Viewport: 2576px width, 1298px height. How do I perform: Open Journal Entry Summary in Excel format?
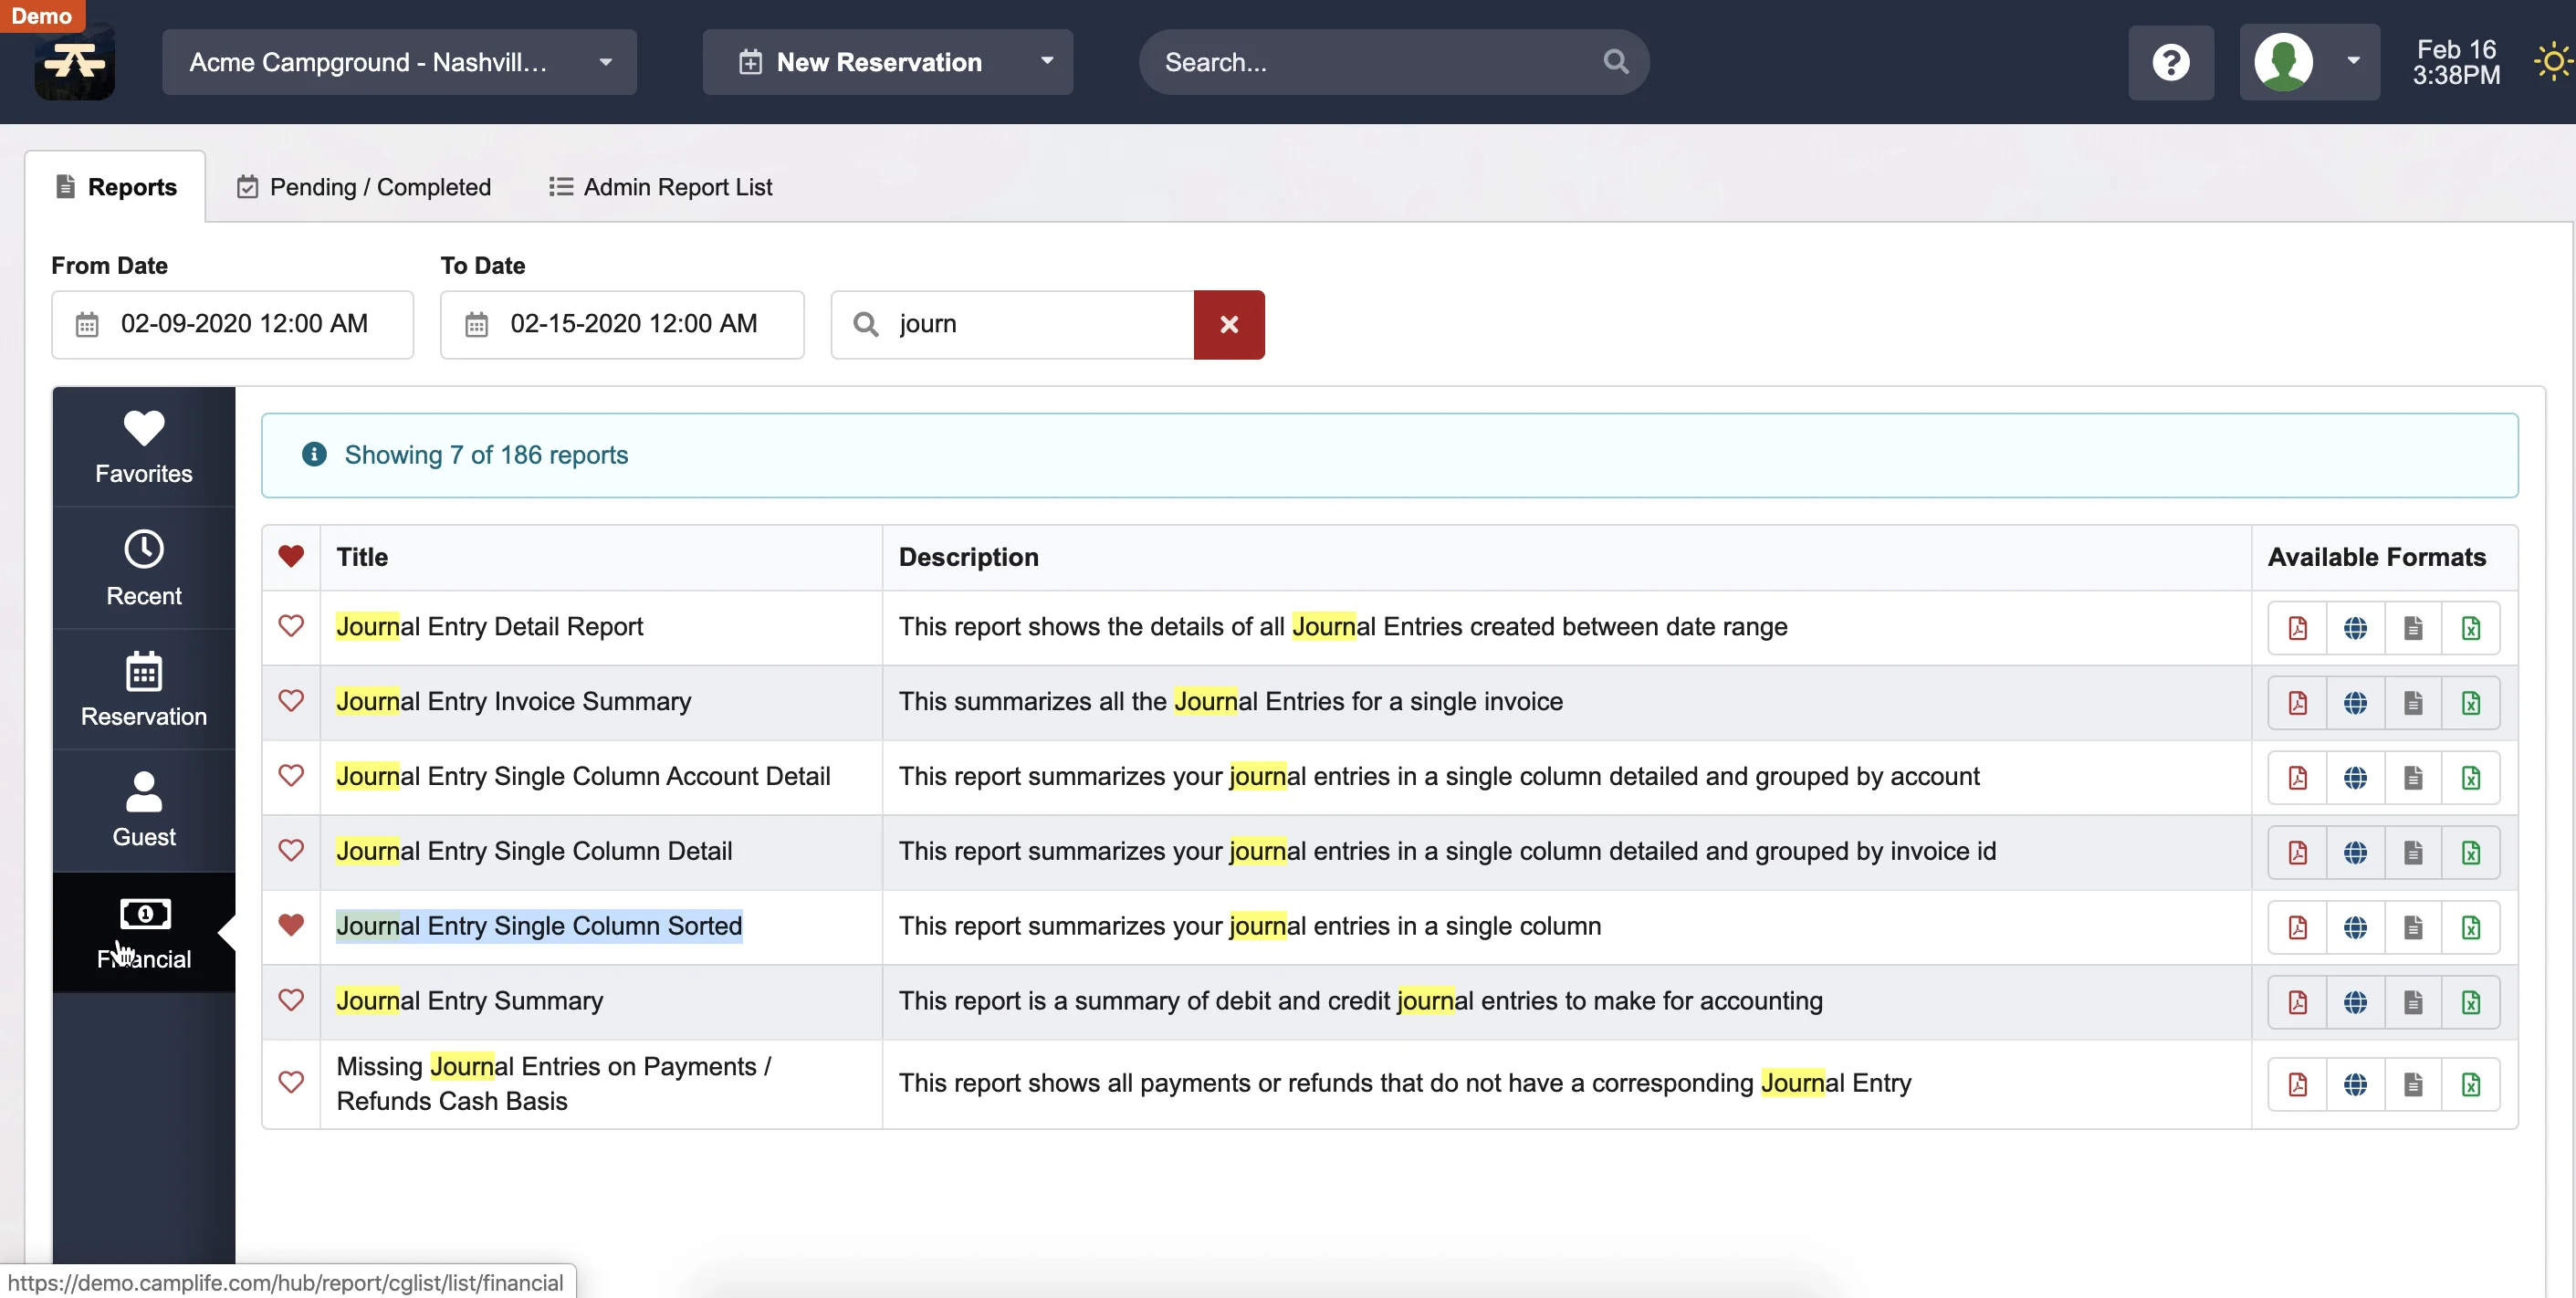(x=2471, y=1001)
